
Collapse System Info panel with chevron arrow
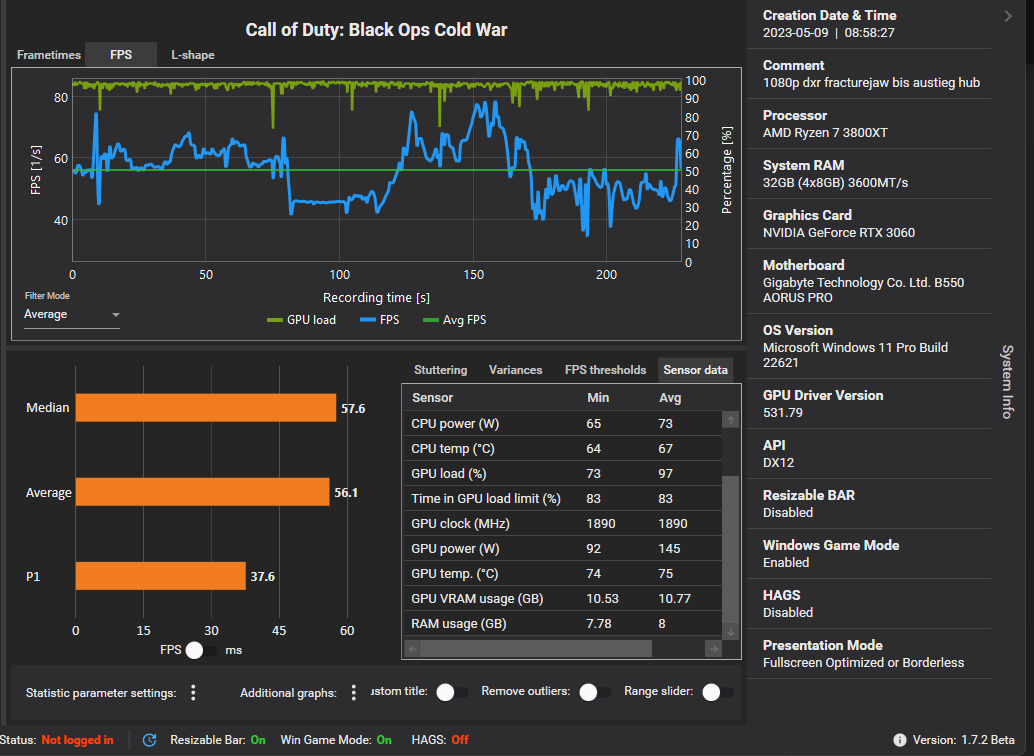[1008, 16]
